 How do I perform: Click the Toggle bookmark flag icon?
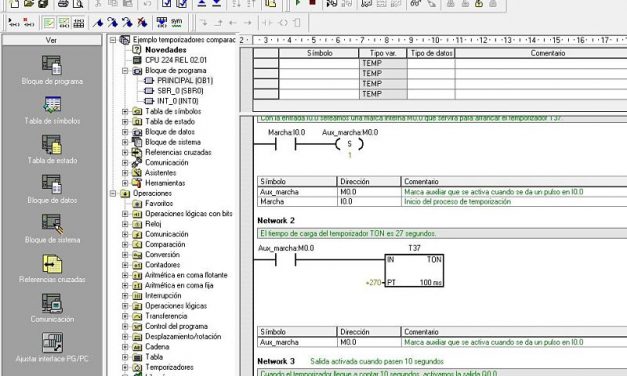98,23
